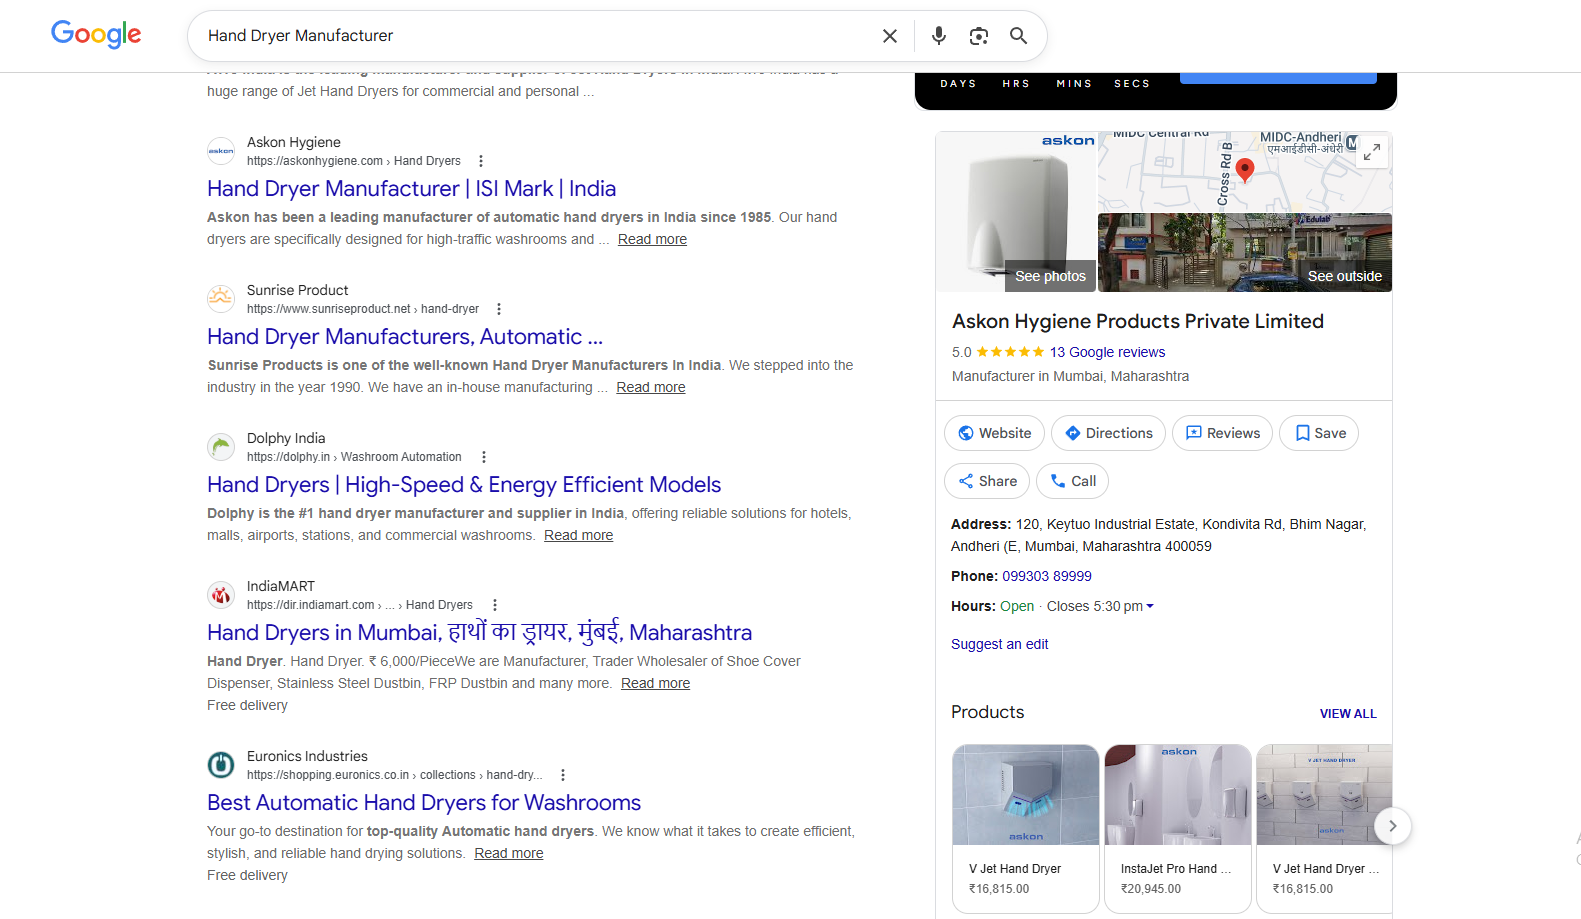Click Read more on Askon snippet
This screenshot has width=1581, height=919.
pyautogui.click(x=652, y=239)
